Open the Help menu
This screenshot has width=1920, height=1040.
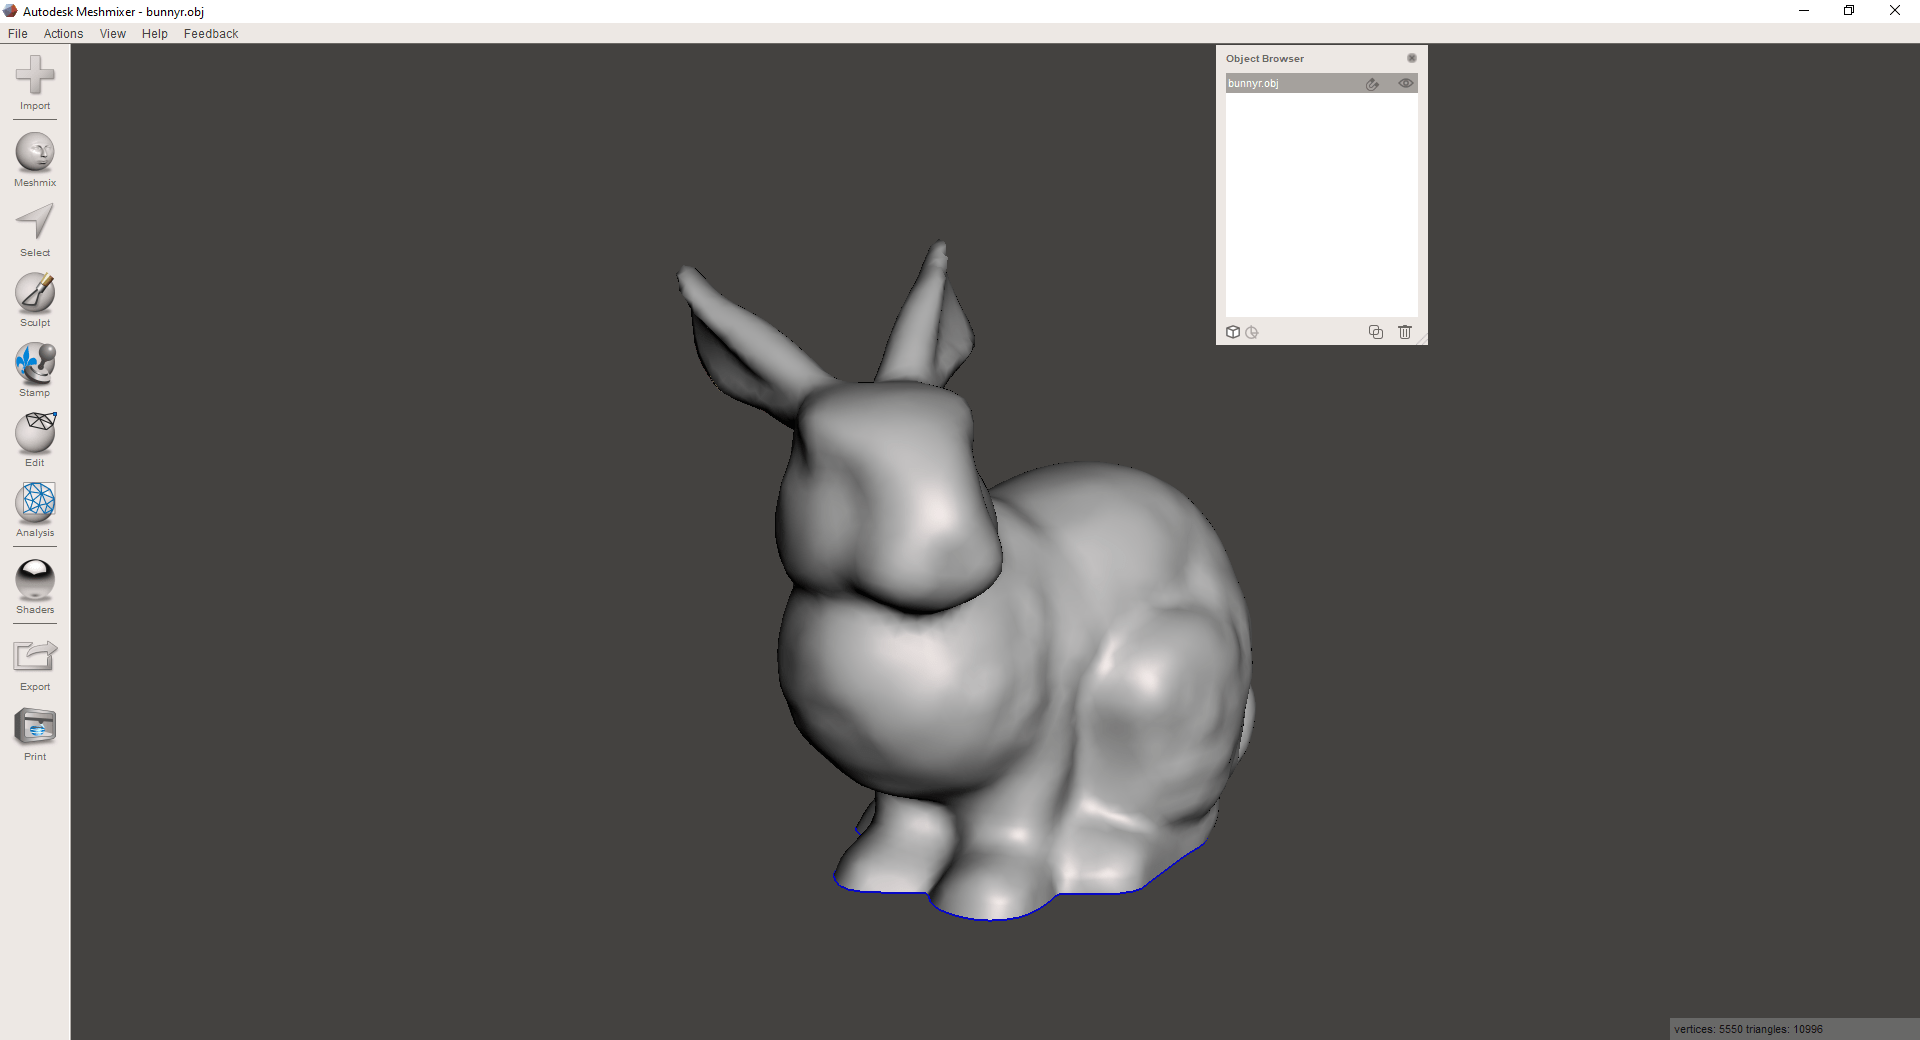pos(155,34)
